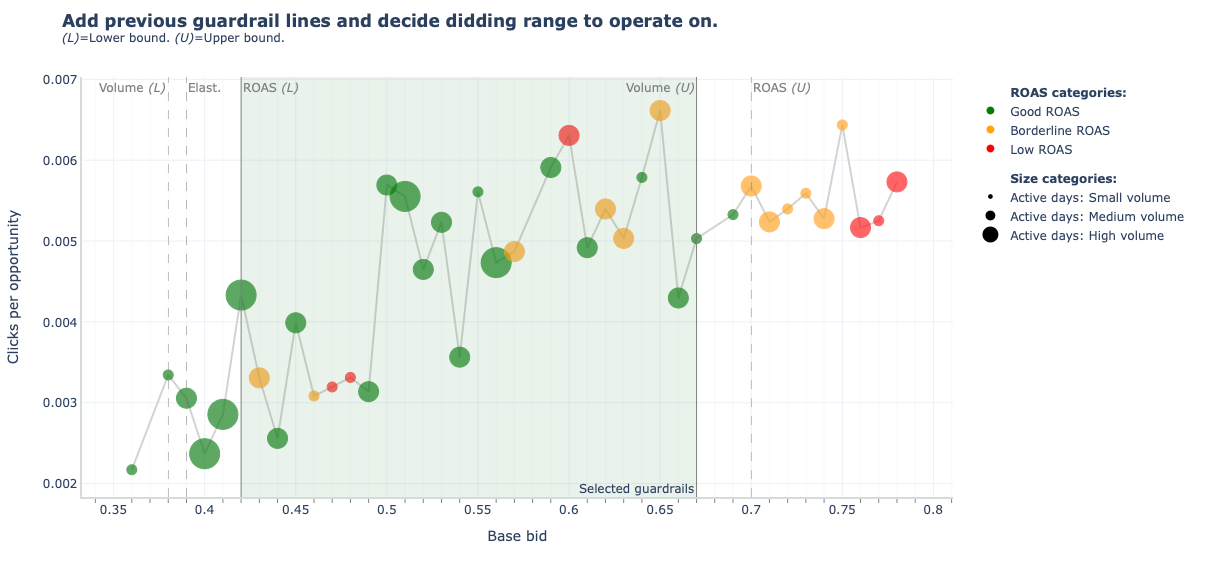Click the "Elast." guardrail label
Screen dimensions: 1206x562
204,88
